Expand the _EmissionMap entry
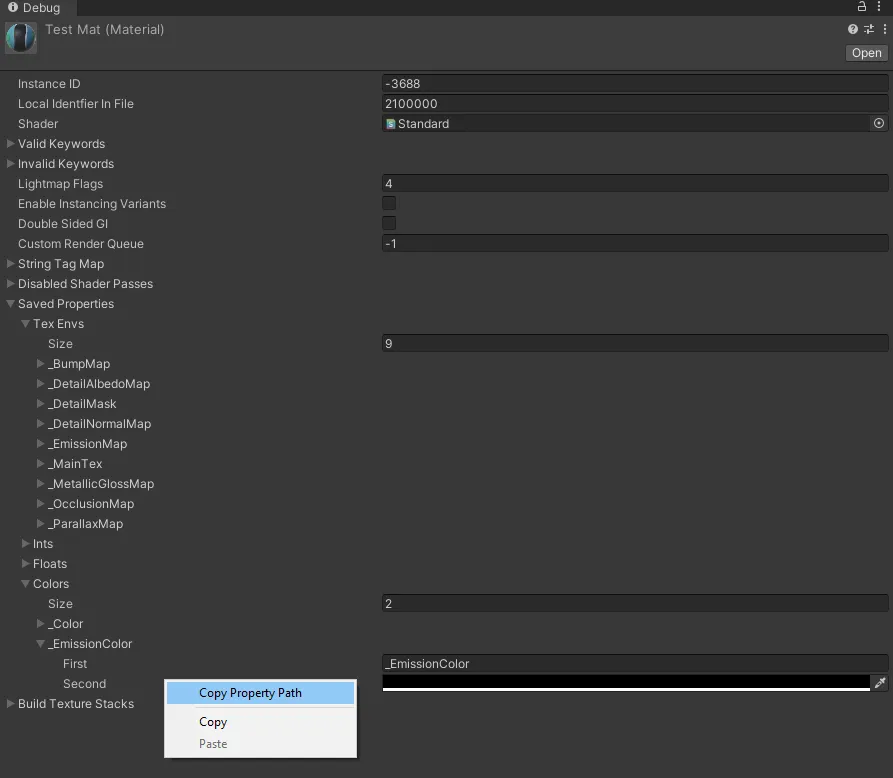Screen dimensions: 893x778 [x=40, y=443]
